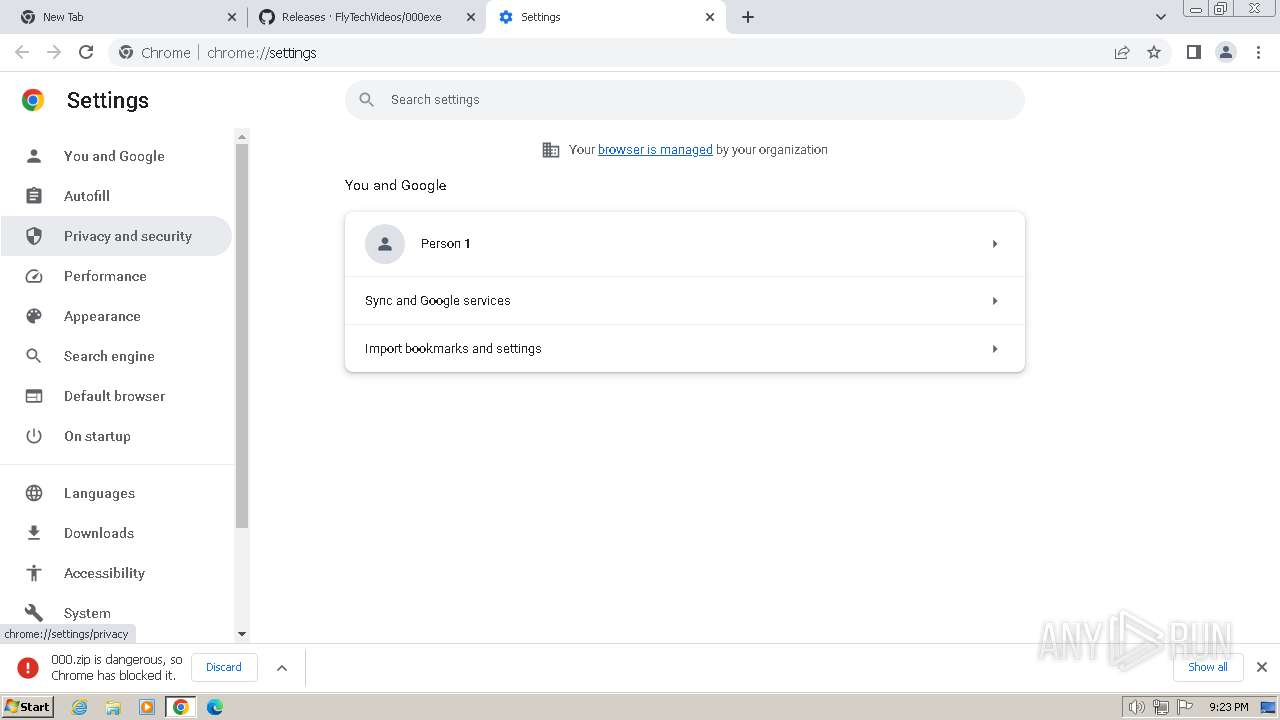Open the Person 1 profile row

(685, 244)
